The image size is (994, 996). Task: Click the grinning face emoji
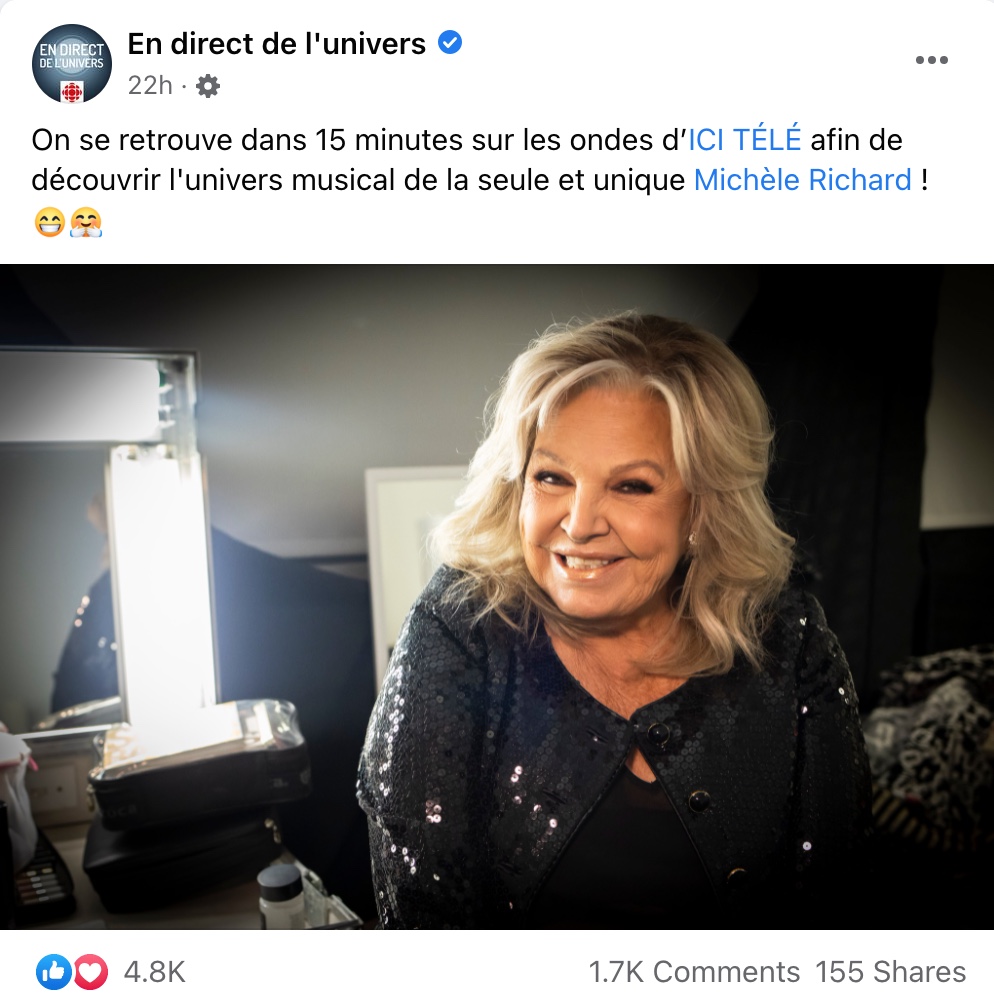[50, 222]
